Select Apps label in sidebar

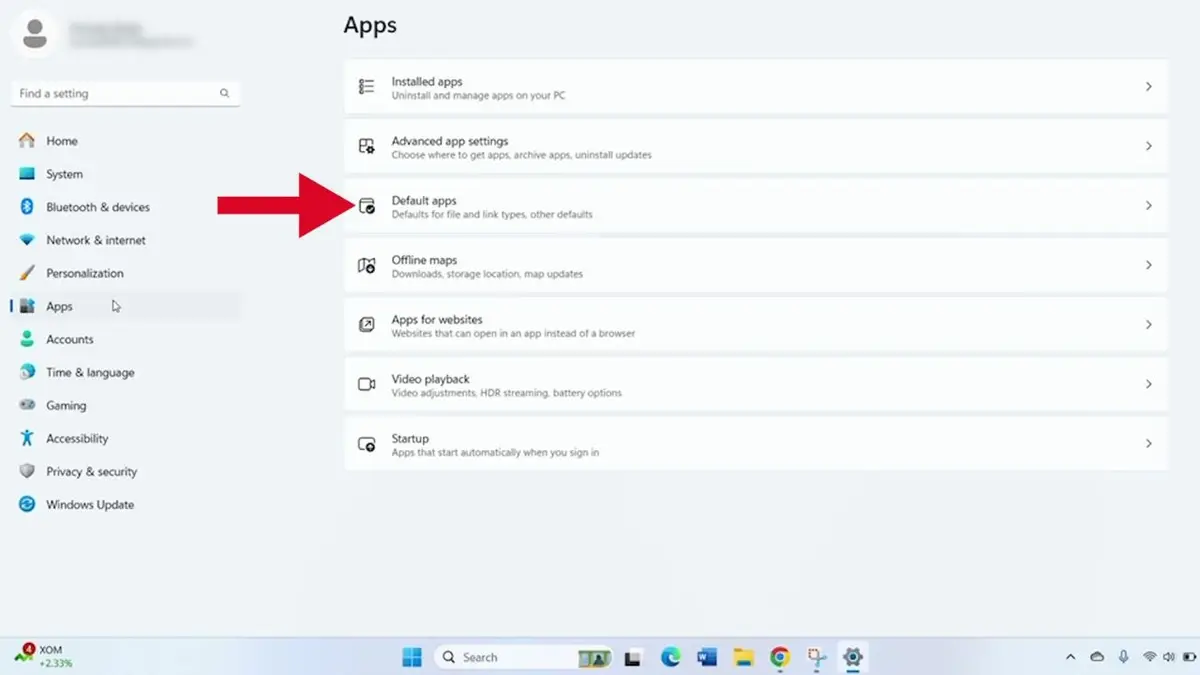coord(59,307)
